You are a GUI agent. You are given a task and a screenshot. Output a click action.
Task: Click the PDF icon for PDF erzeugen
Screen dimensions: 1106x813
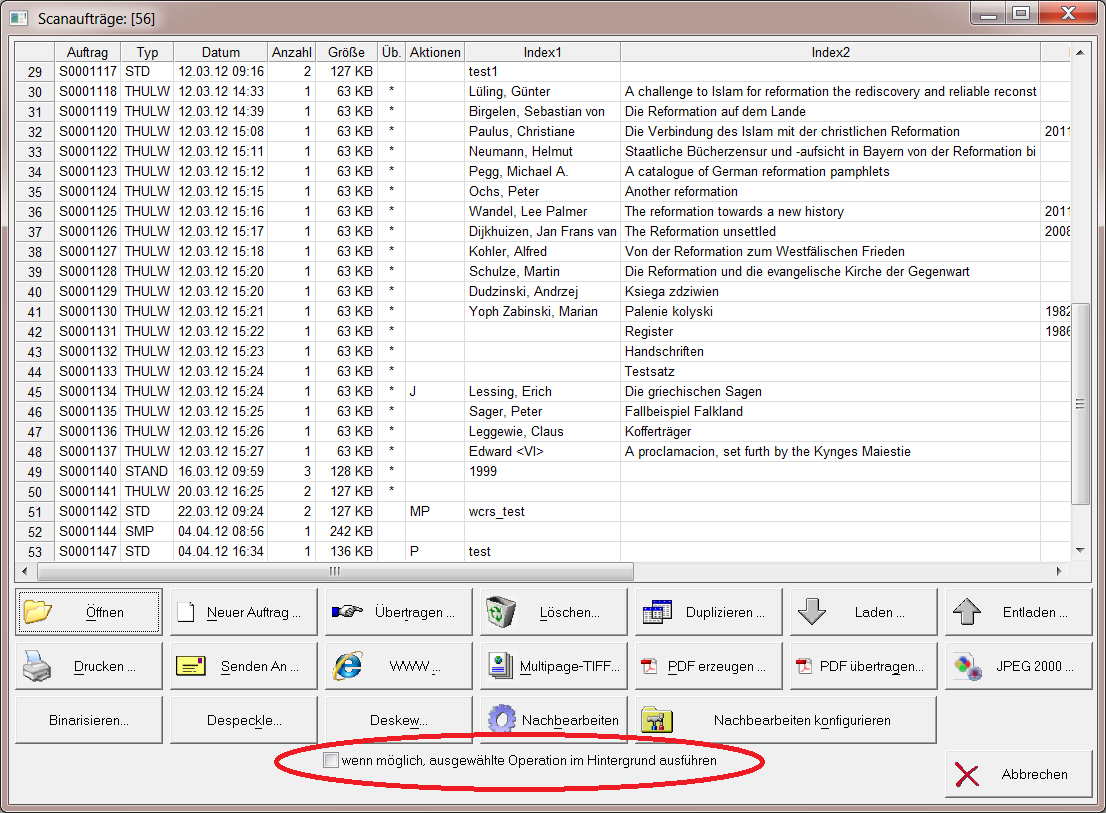click(x=649, y=666)
